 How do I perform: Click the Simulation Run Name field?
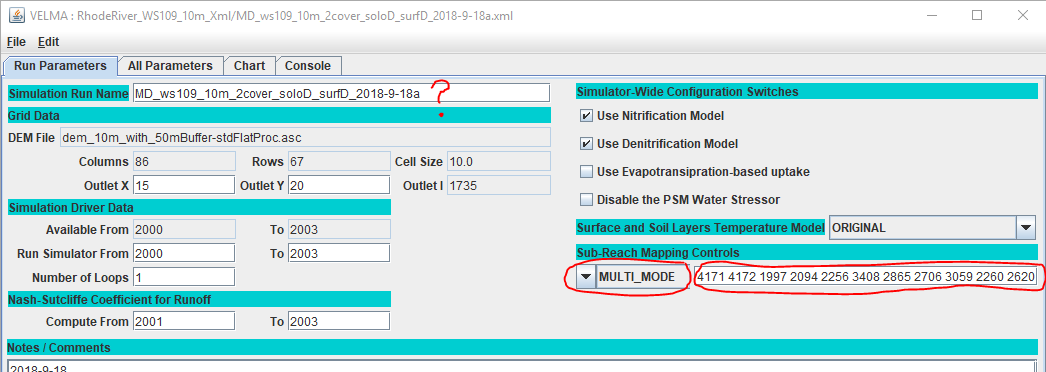(x=341, y=93)
